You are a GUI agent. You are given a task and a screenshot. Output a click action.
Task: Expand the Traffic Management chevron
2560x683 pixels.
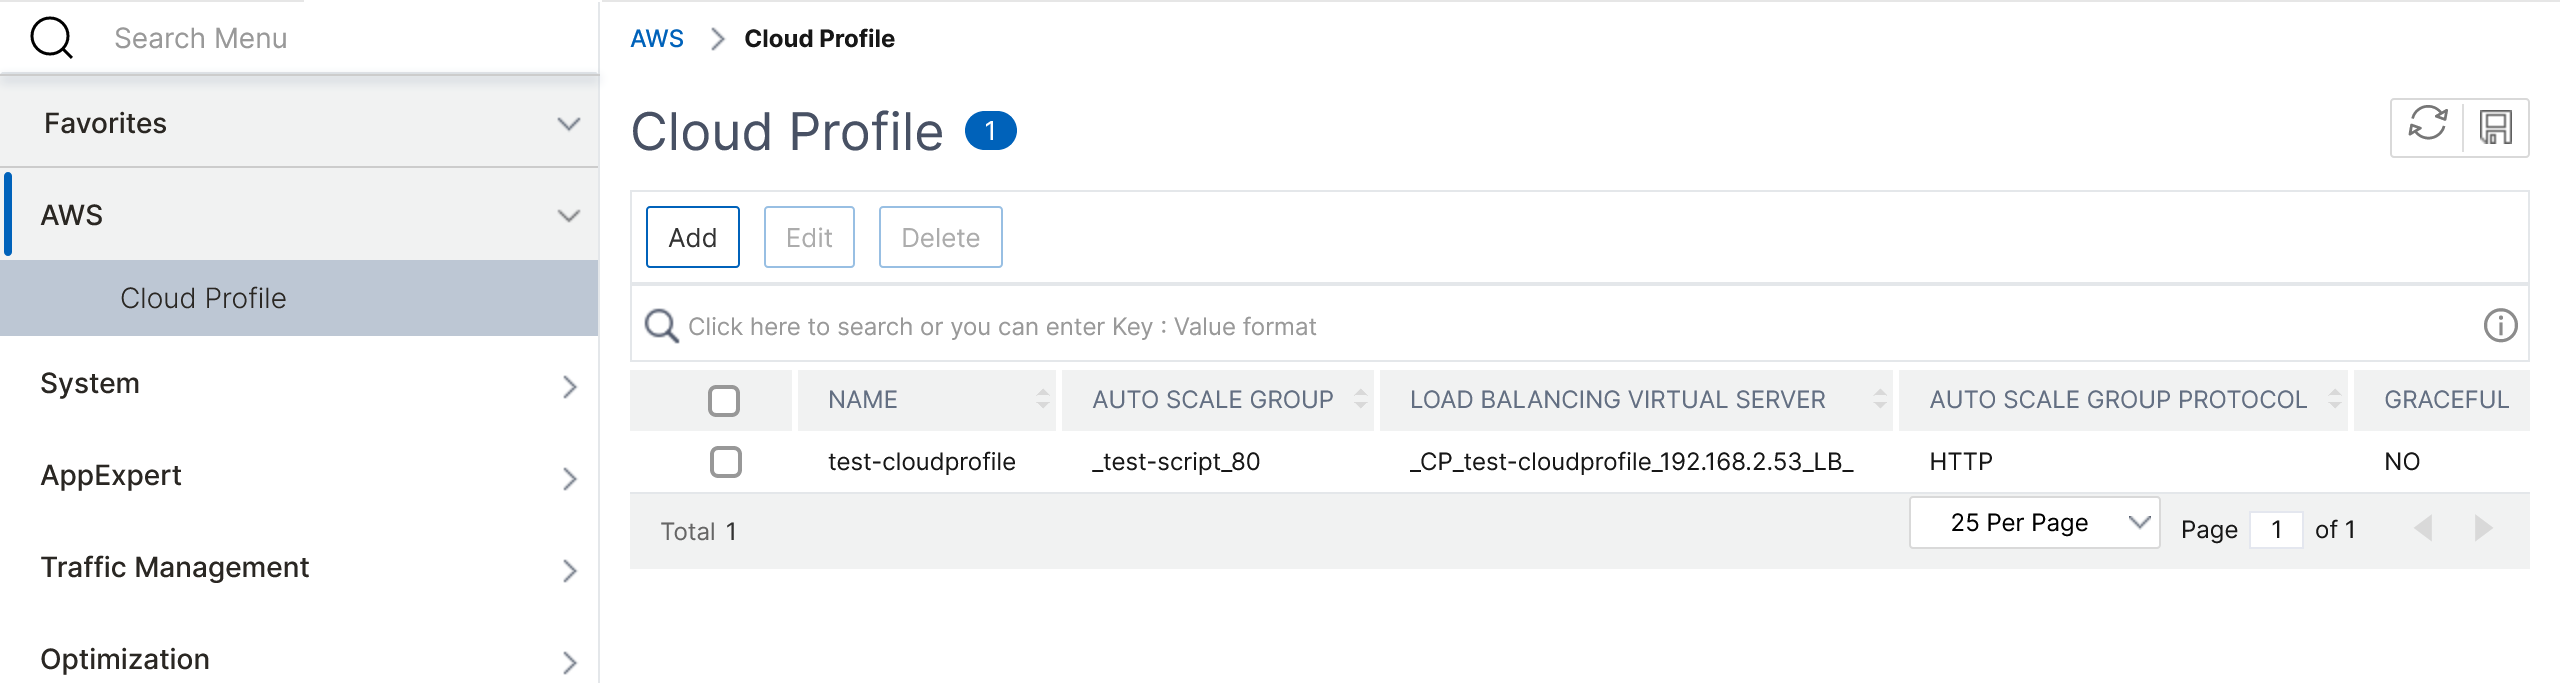click(x=570, y=571)
